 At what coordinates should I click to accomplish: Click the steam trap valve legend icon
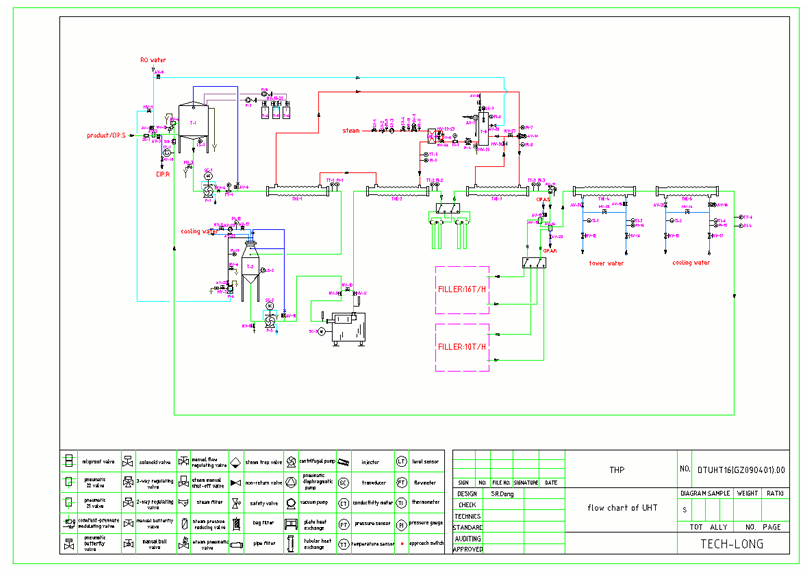[235, 460]
